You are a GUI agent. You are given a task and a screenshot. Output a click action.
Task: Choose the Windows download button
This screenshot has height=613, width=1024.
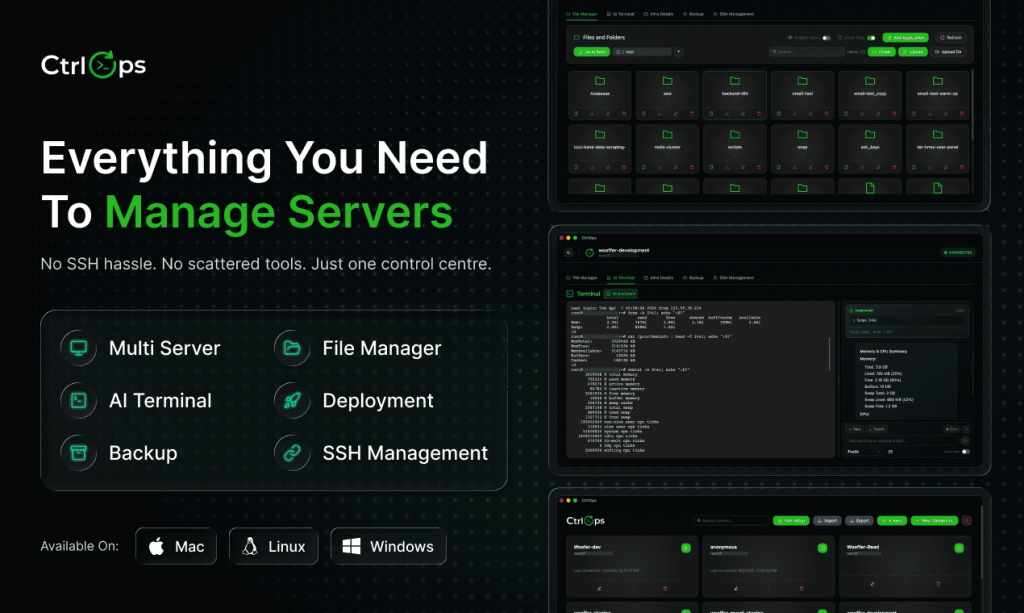click(x=389, y=546)
